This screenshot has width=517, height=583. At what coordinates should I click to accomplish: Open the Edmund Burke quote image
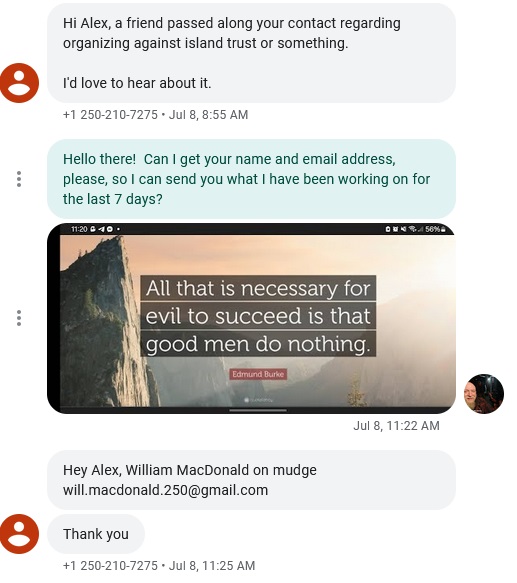(251, 318)
